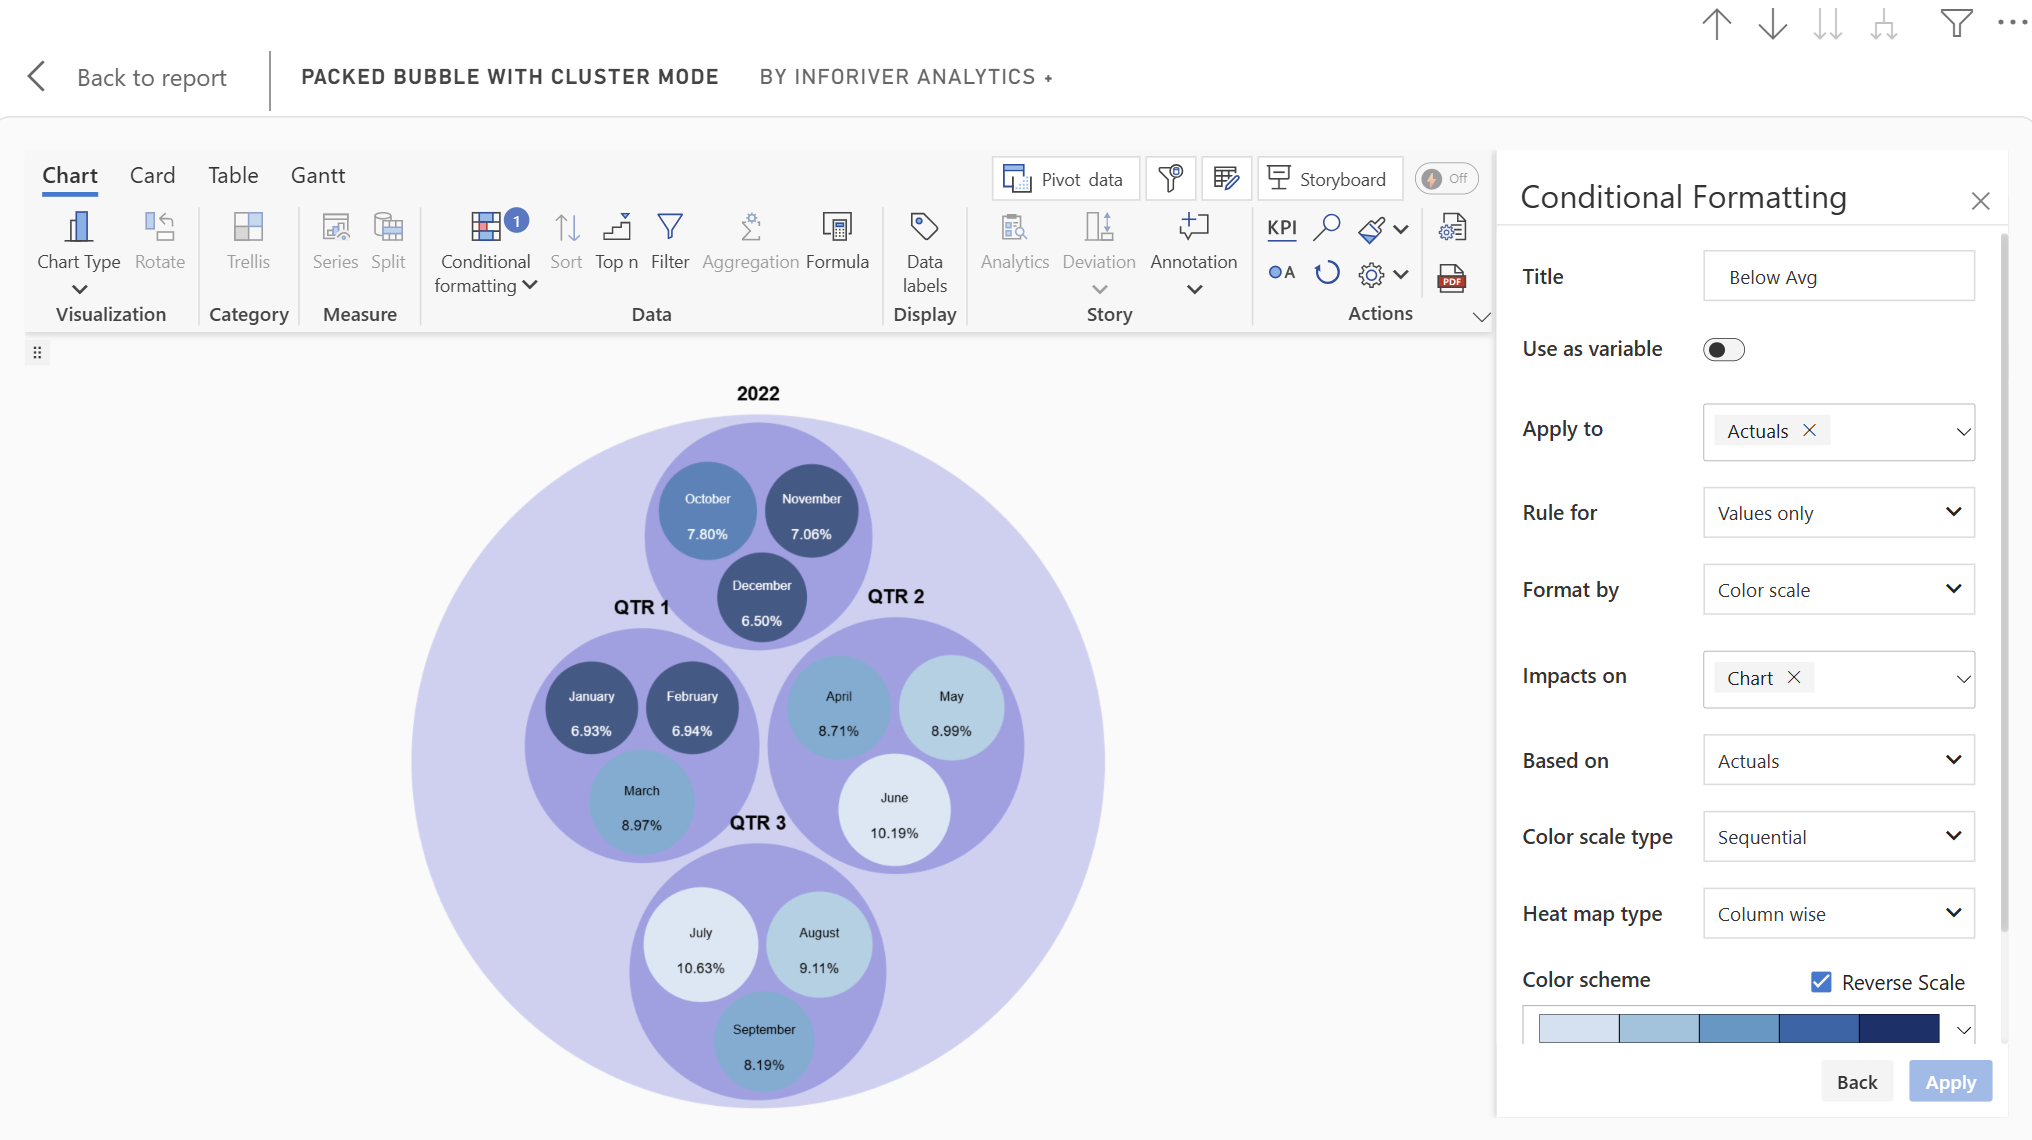Toggle the Use as variable switch
This screenshot has height=1140, width=2032.
(1723, 349)
